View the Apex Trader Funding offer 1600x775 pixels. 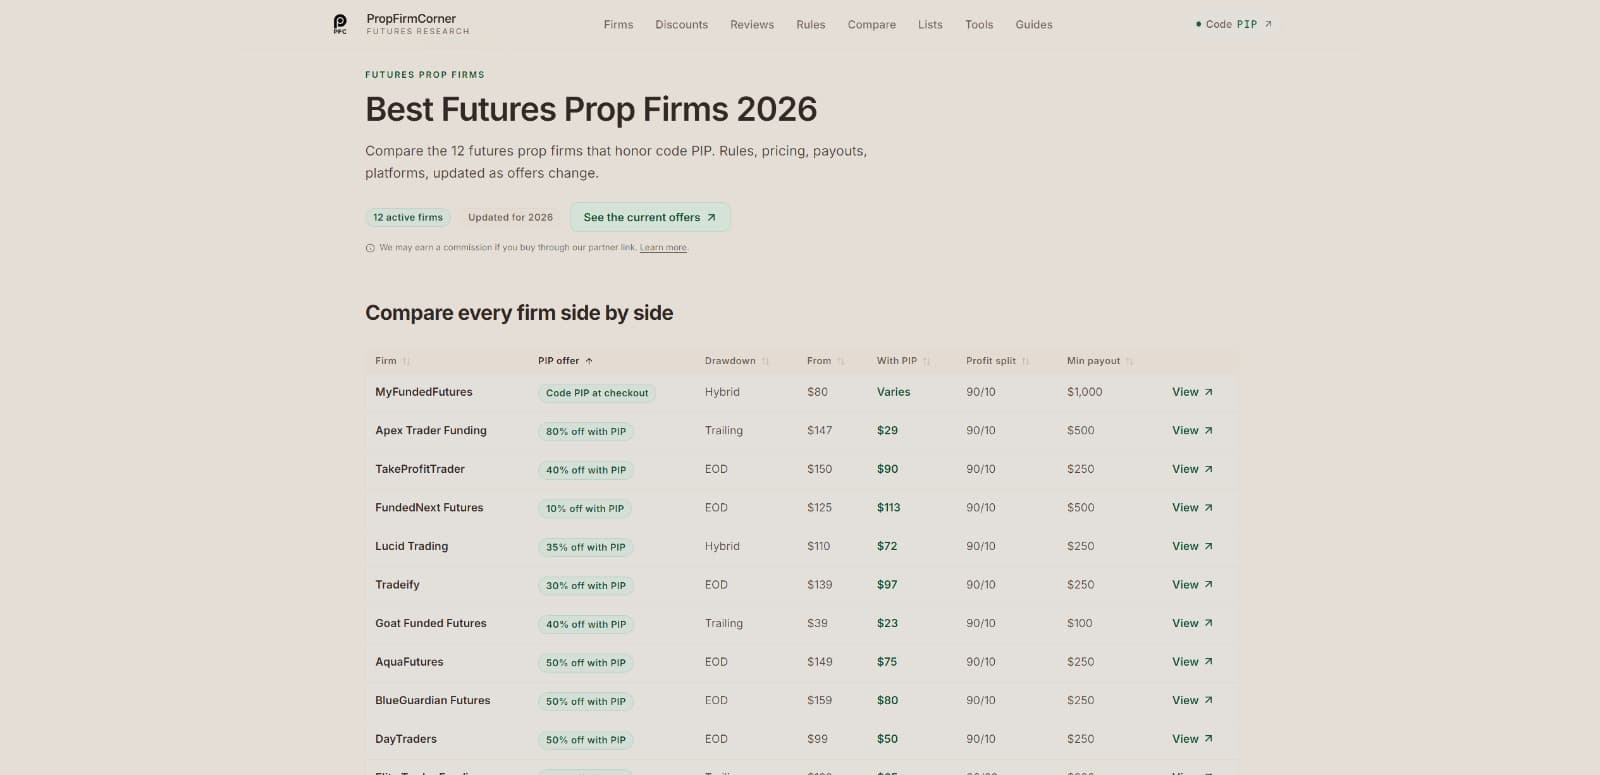coord(1190,430)
